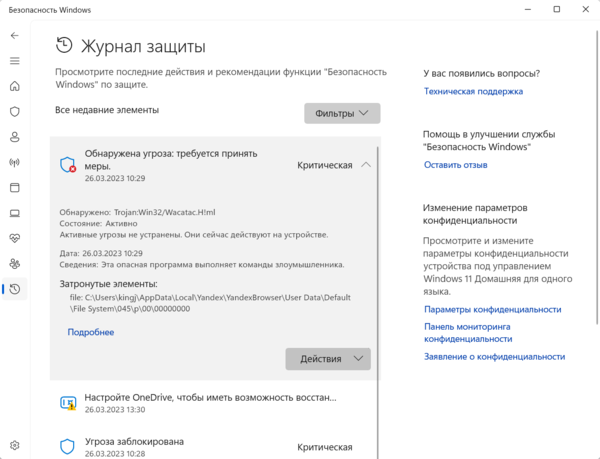Image resolution: width=600 pixels, height=459 pixels.
Task: Open the Действия dropdown button
Action: pyautogui.click(x=328, y=359)
